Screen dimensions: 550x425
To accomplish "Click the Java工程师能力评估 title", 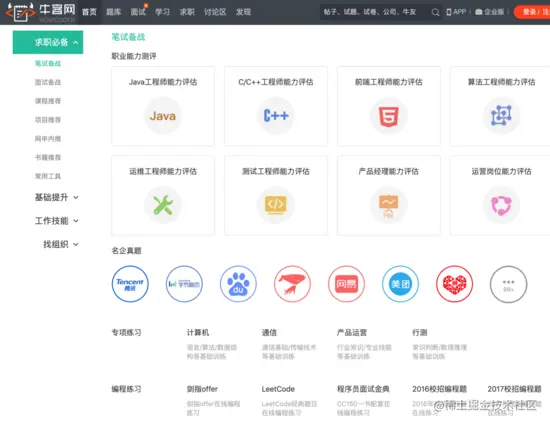I will (x=163, y=82).
